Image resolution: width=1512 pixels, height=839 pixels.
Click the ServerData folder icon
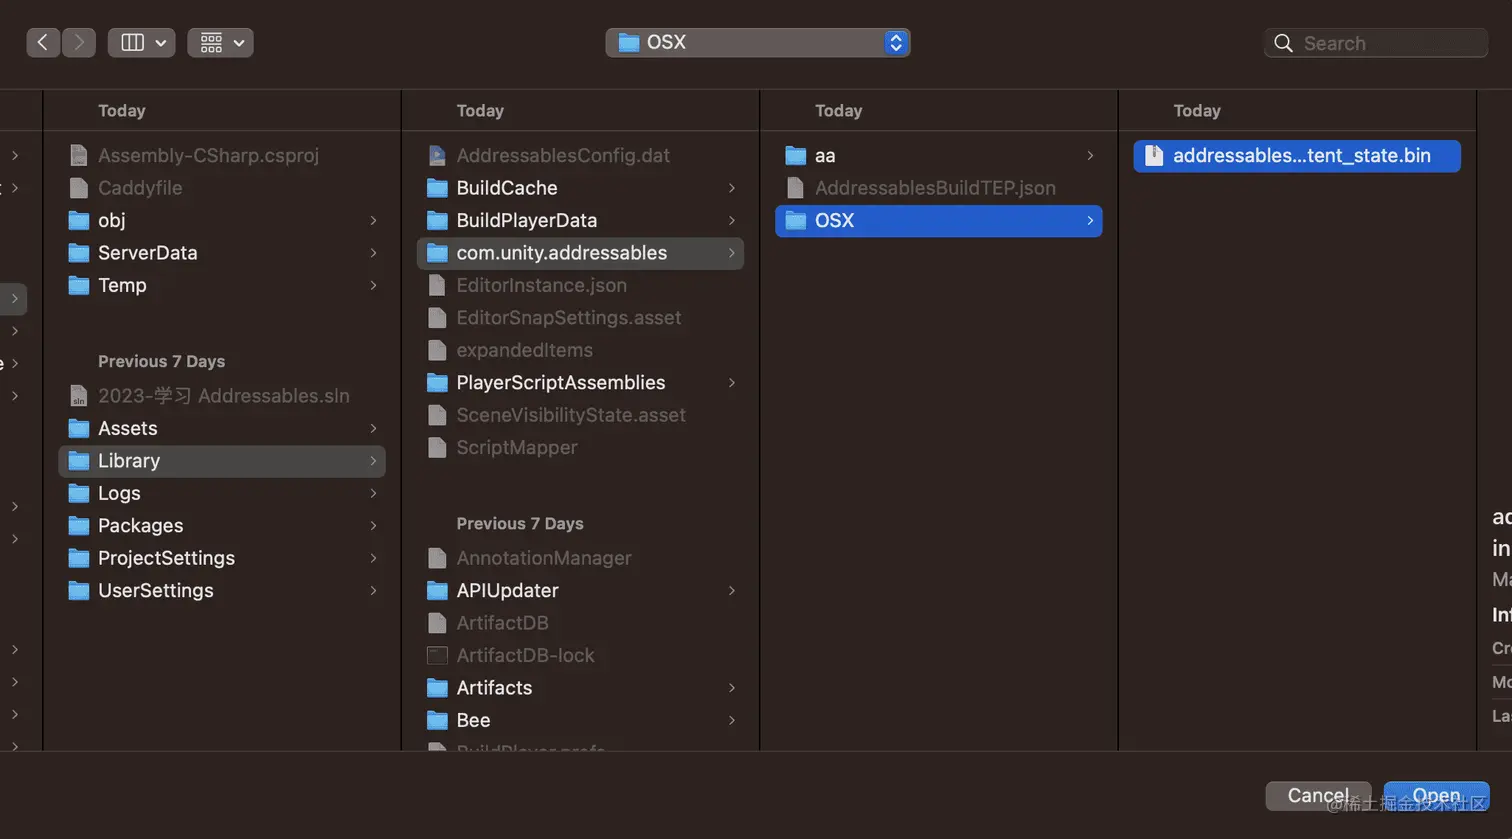tap(79, 253)
